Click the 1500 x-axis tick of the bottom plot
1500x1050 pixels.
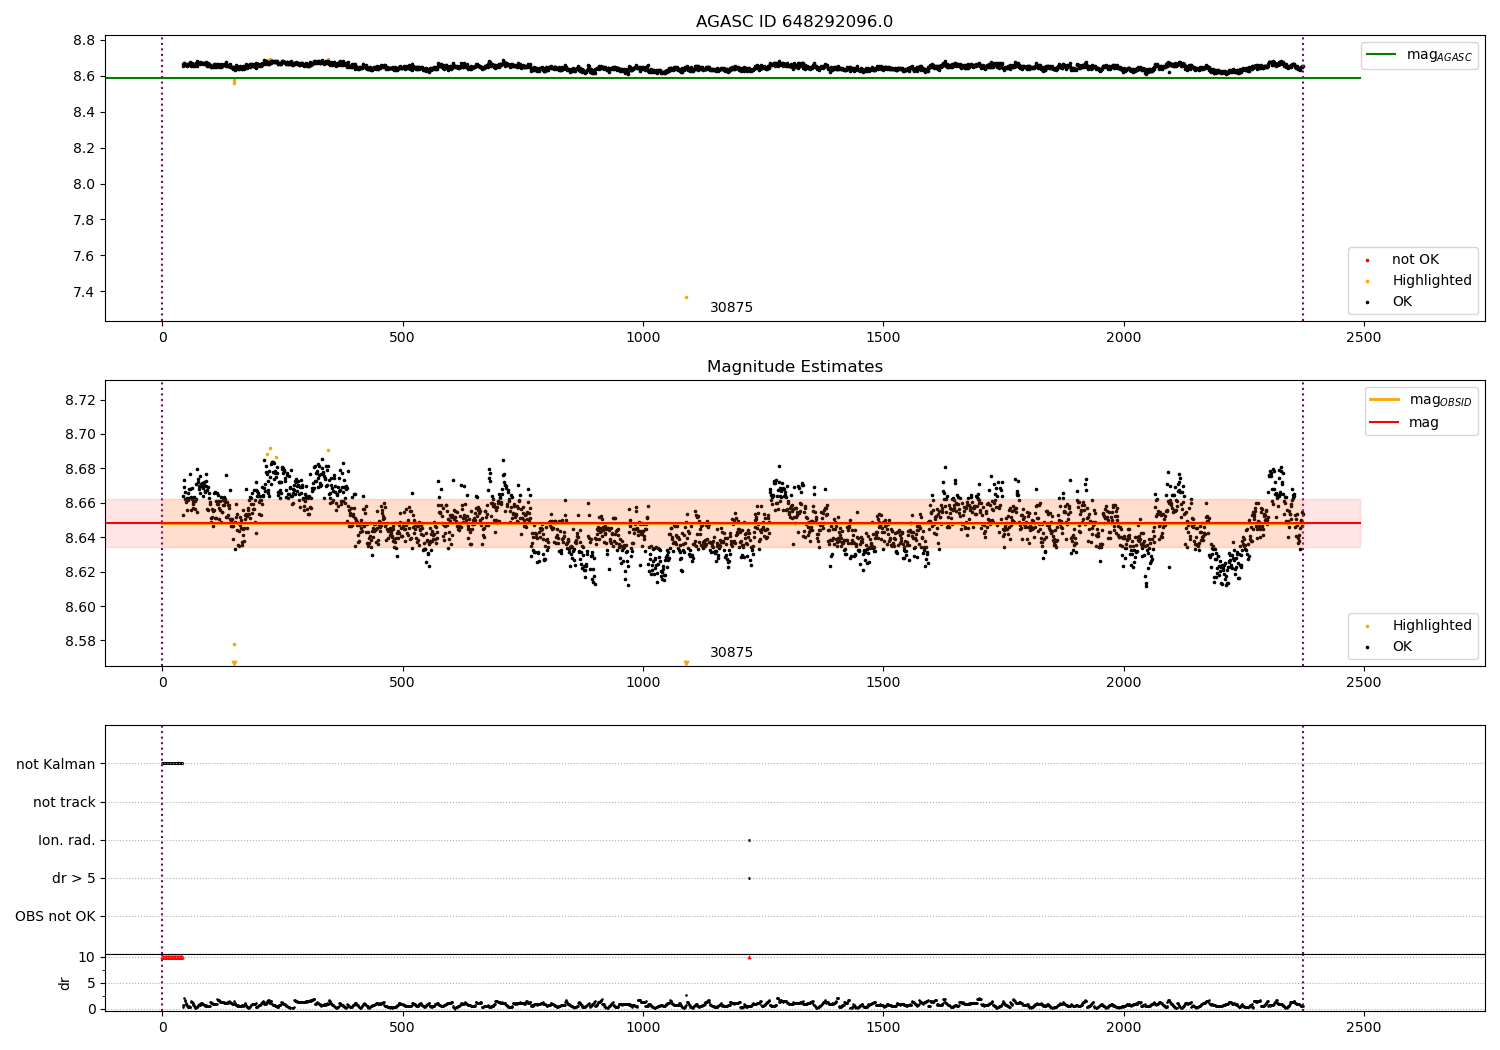tap(883, 1027)
